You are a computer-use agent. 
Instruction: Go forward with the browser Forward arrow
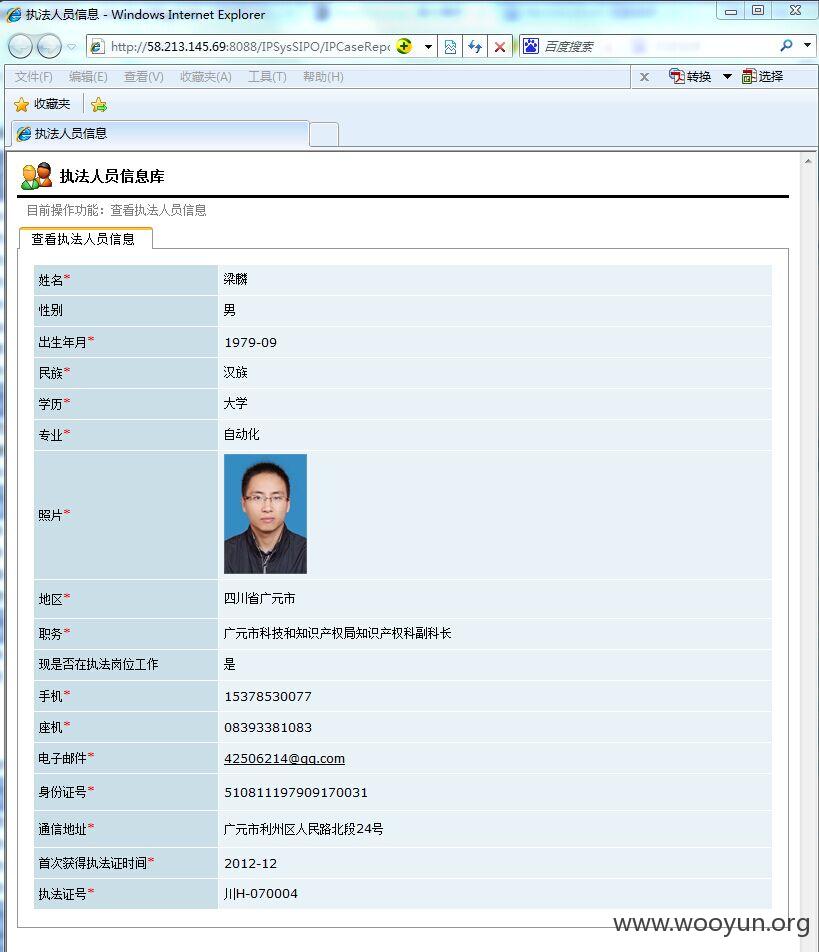[x=49, y=46]
